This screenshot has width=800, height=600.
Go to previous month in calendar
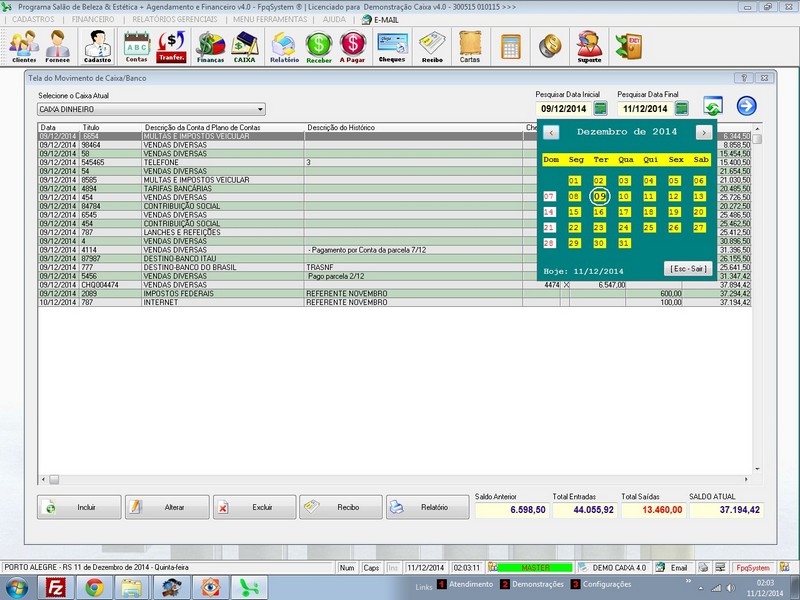551,132
